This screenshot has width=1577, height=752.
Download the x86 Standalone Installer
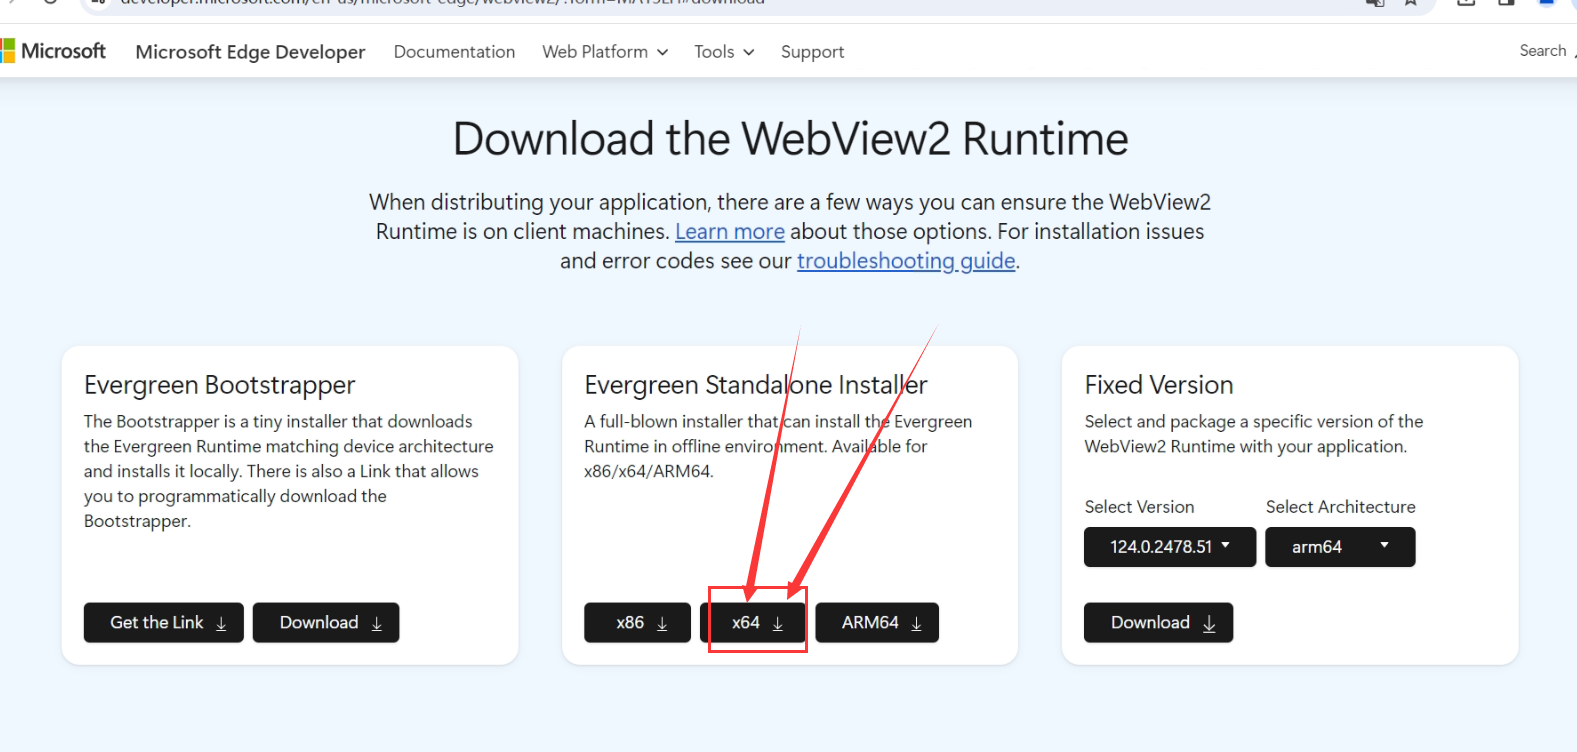click(638, 623)
